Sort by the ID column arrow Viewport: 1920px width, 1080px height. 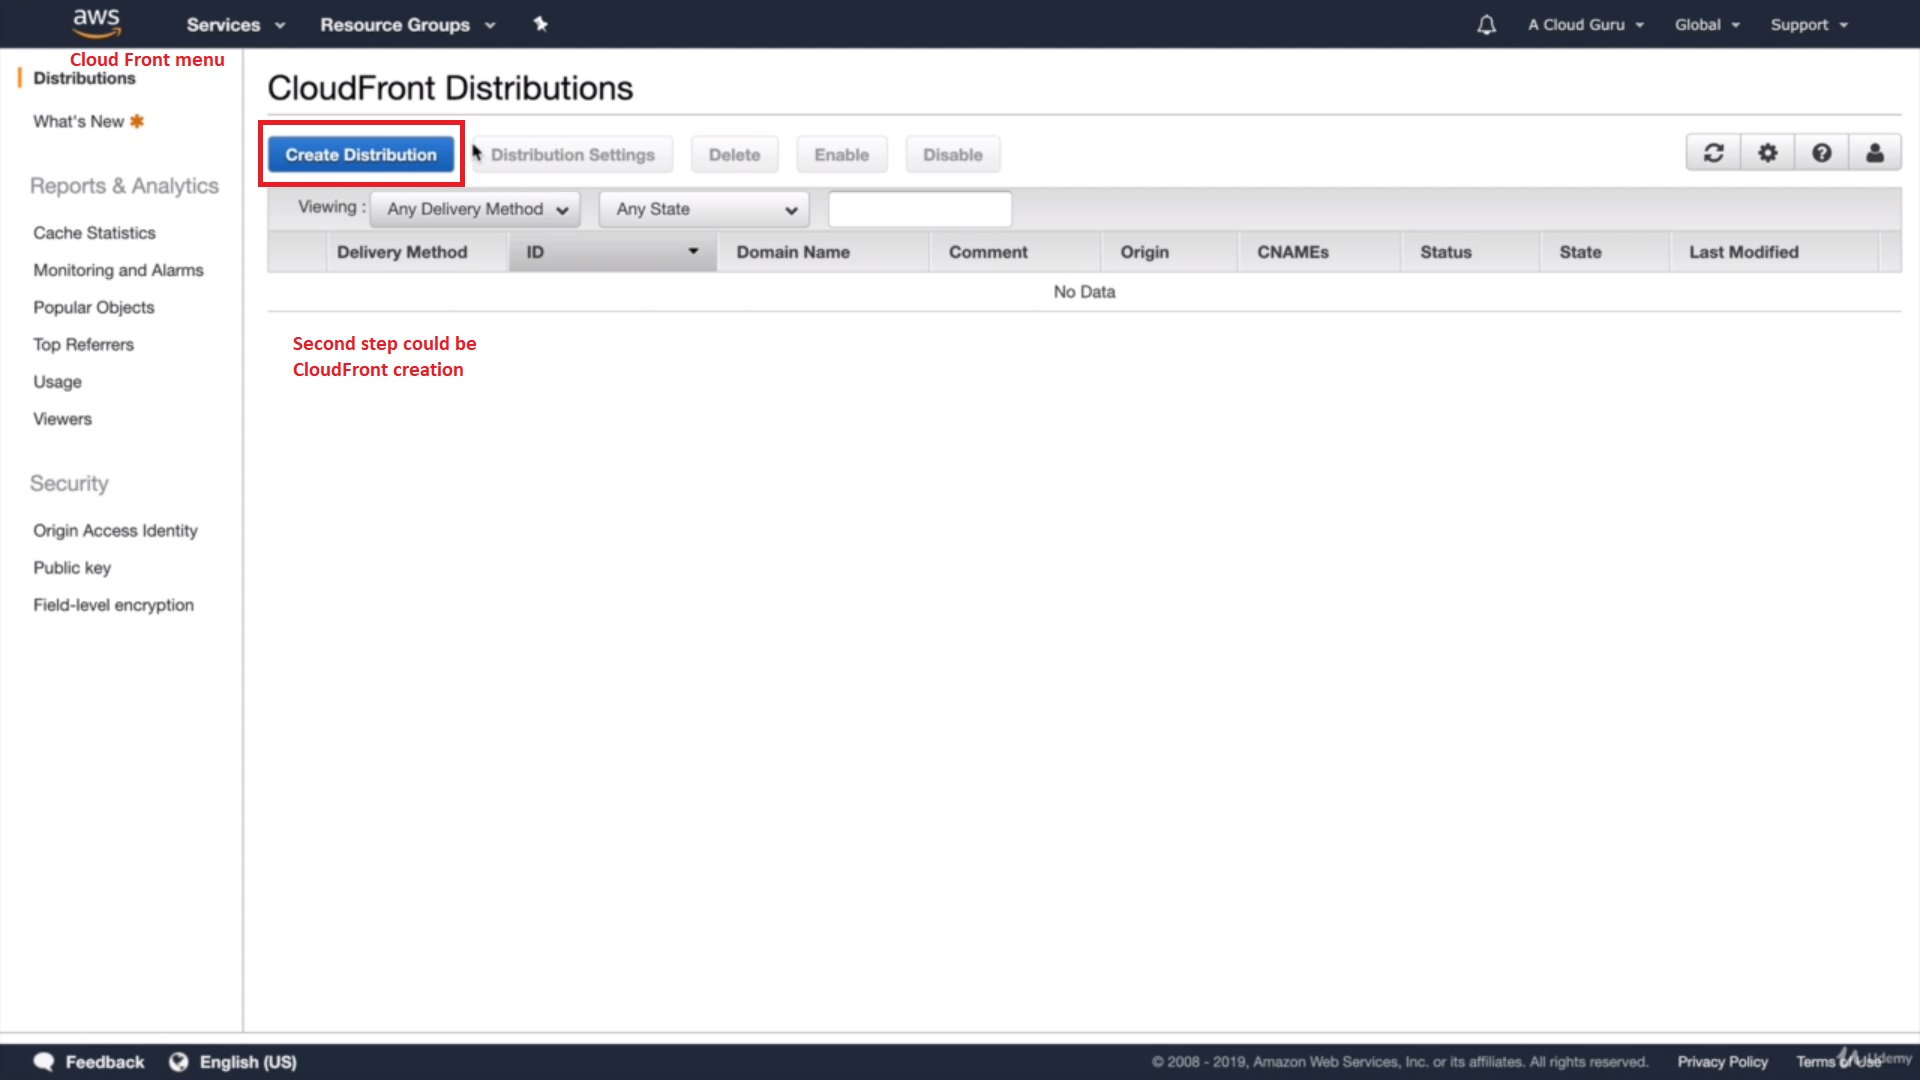point(693,251)
